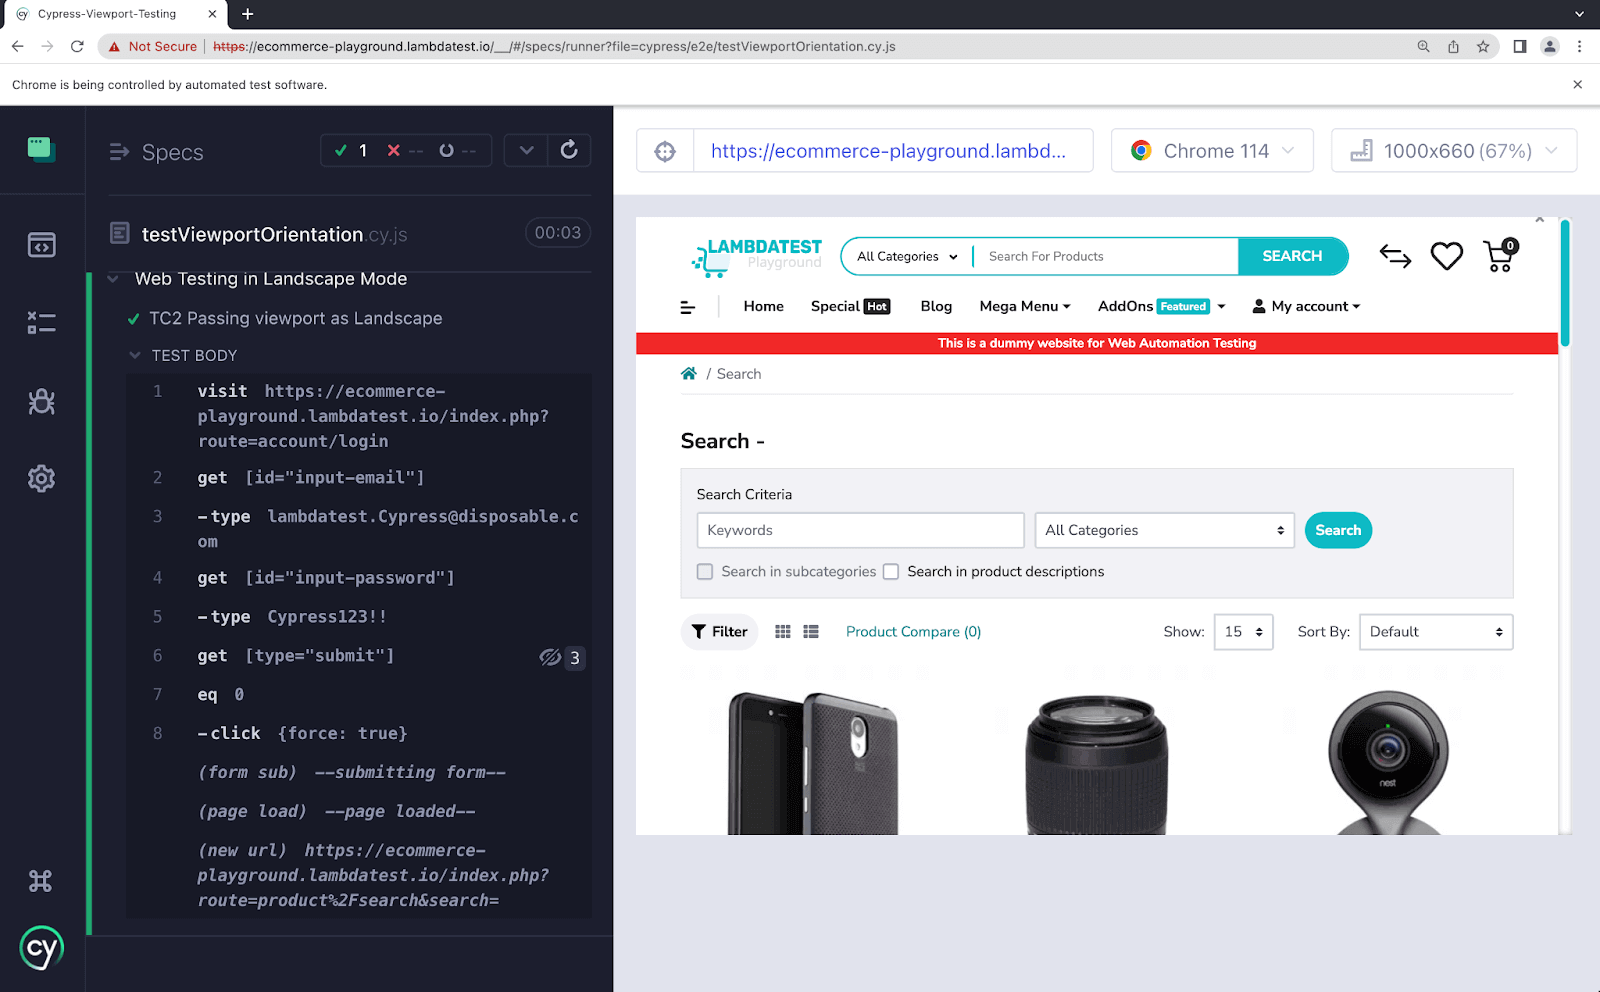
Task: Enable Search in product descriptions checkbox
Action: 891,572
